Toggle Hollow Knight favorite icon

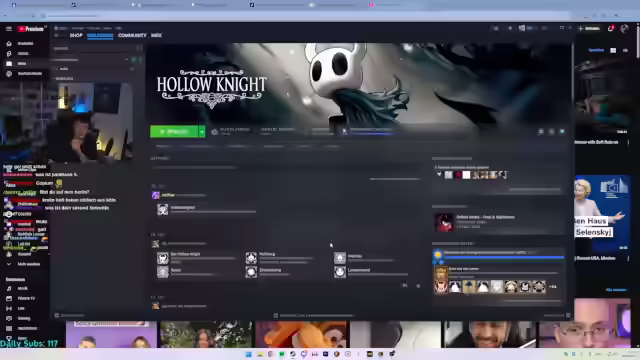pos(562,131)
